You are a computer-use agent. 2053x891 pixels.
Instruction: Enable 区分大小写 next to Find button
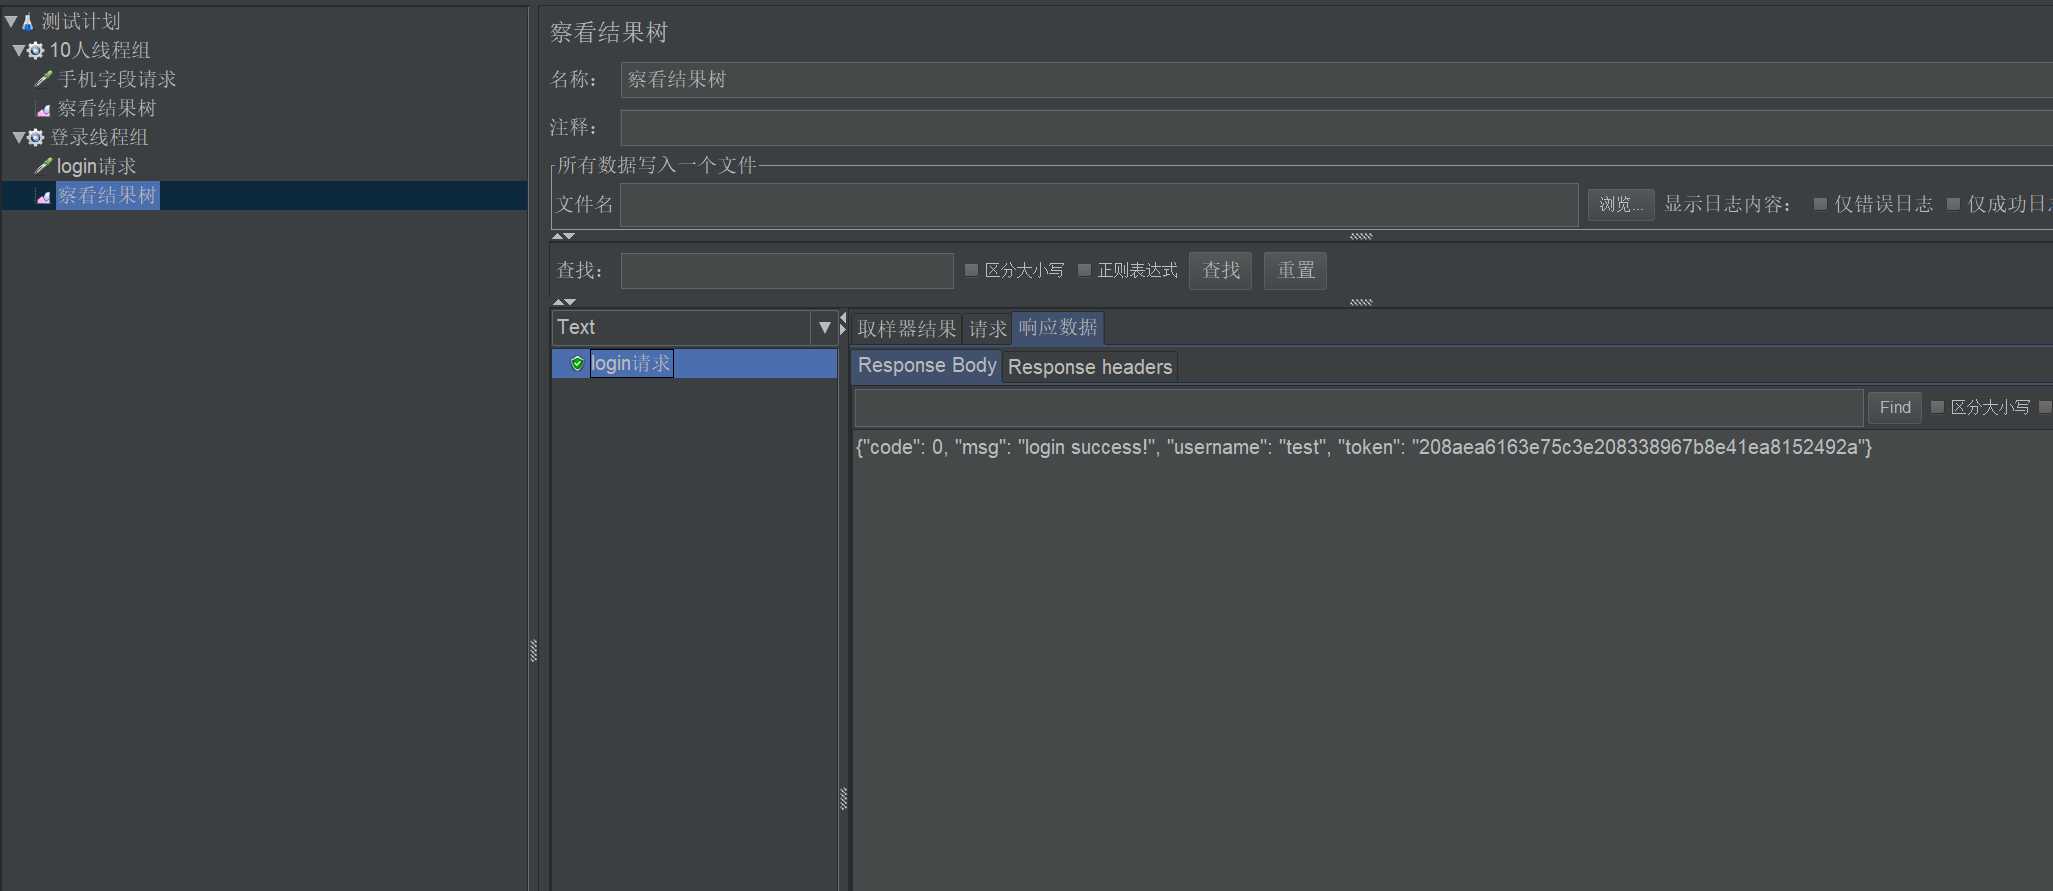coord(1937,407)
